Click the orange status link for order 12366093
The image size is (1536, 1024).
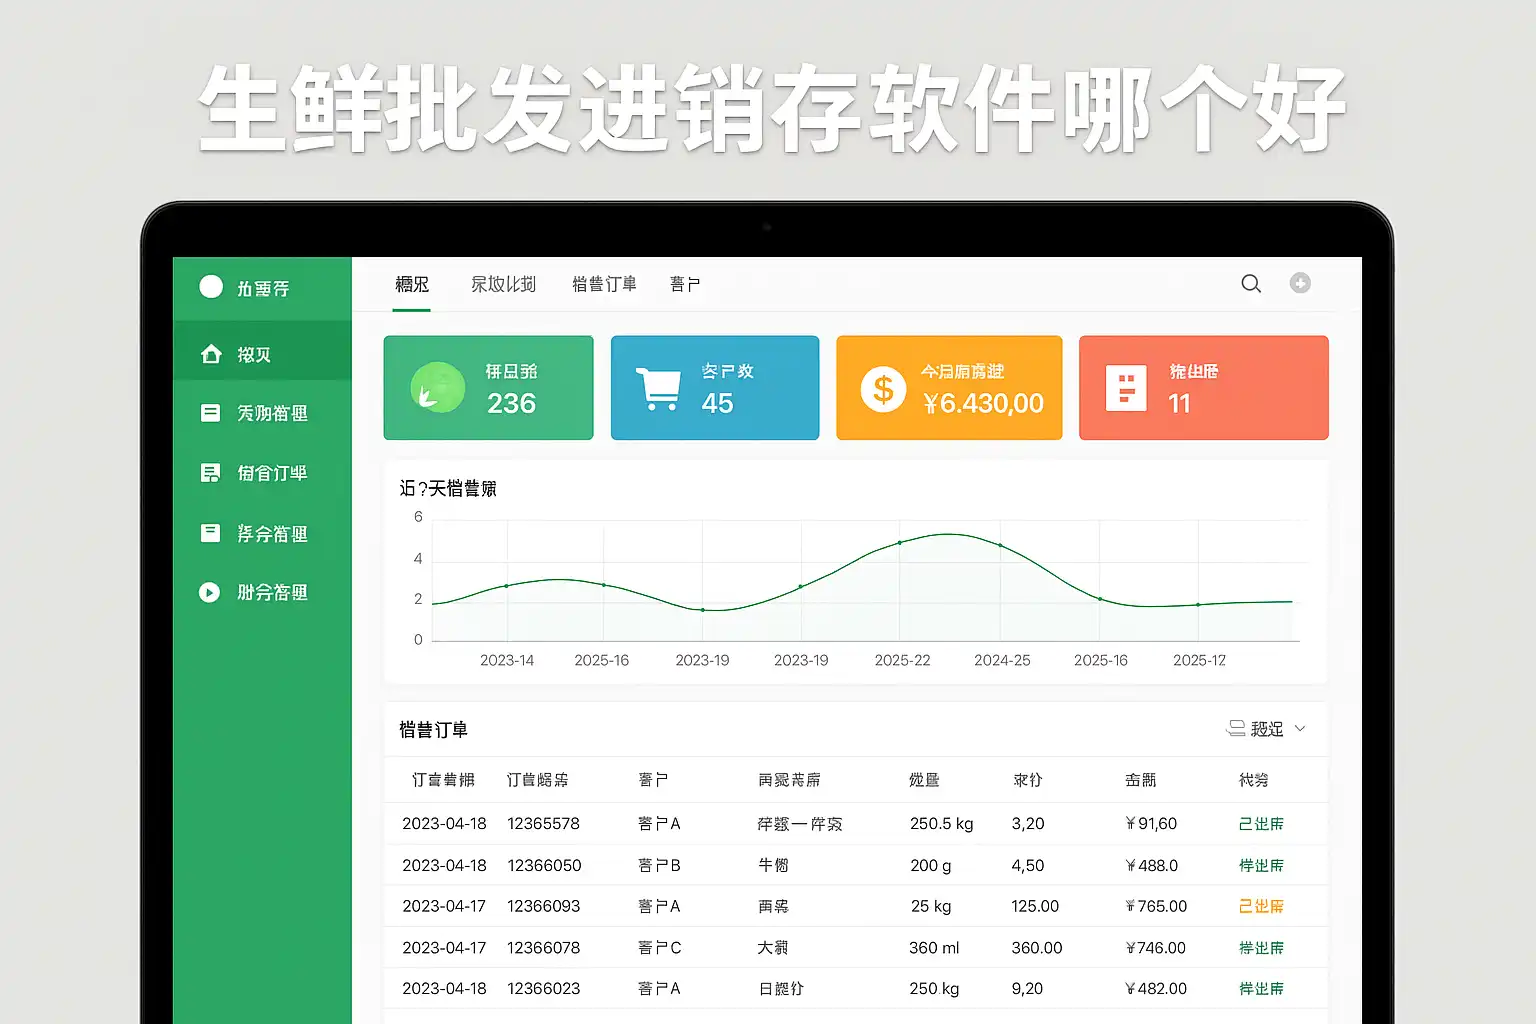(1261, 906)
